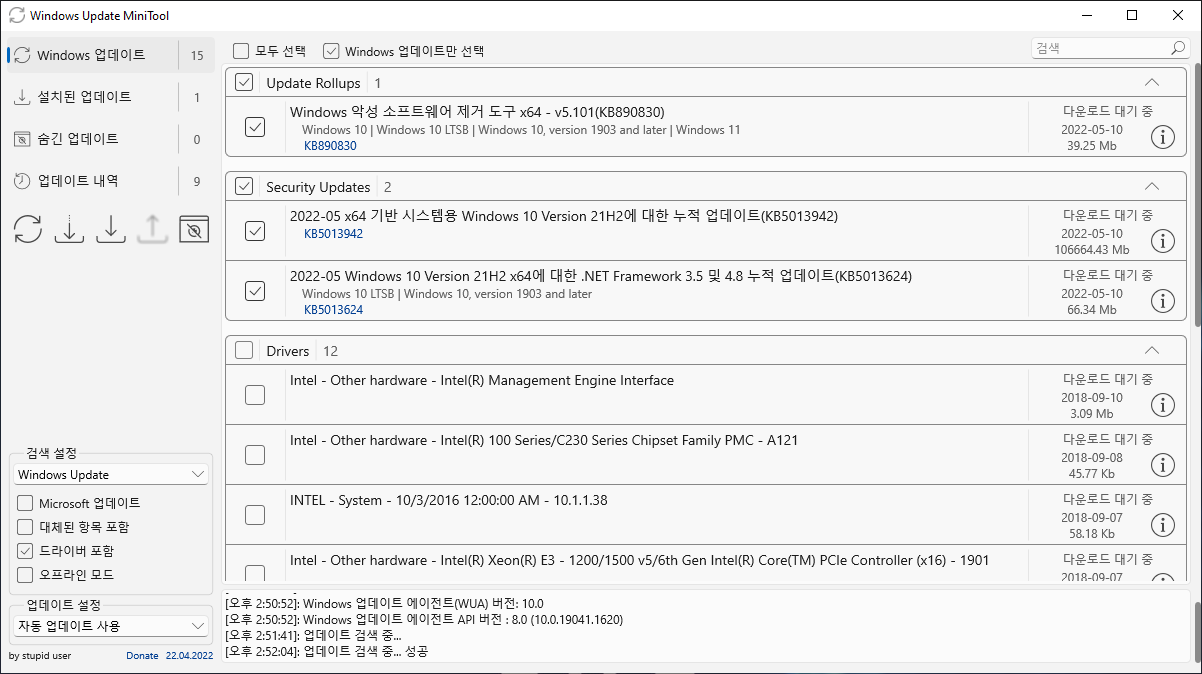Uncheck the KB5013942 update checkbox

click(x=255, y=231)
